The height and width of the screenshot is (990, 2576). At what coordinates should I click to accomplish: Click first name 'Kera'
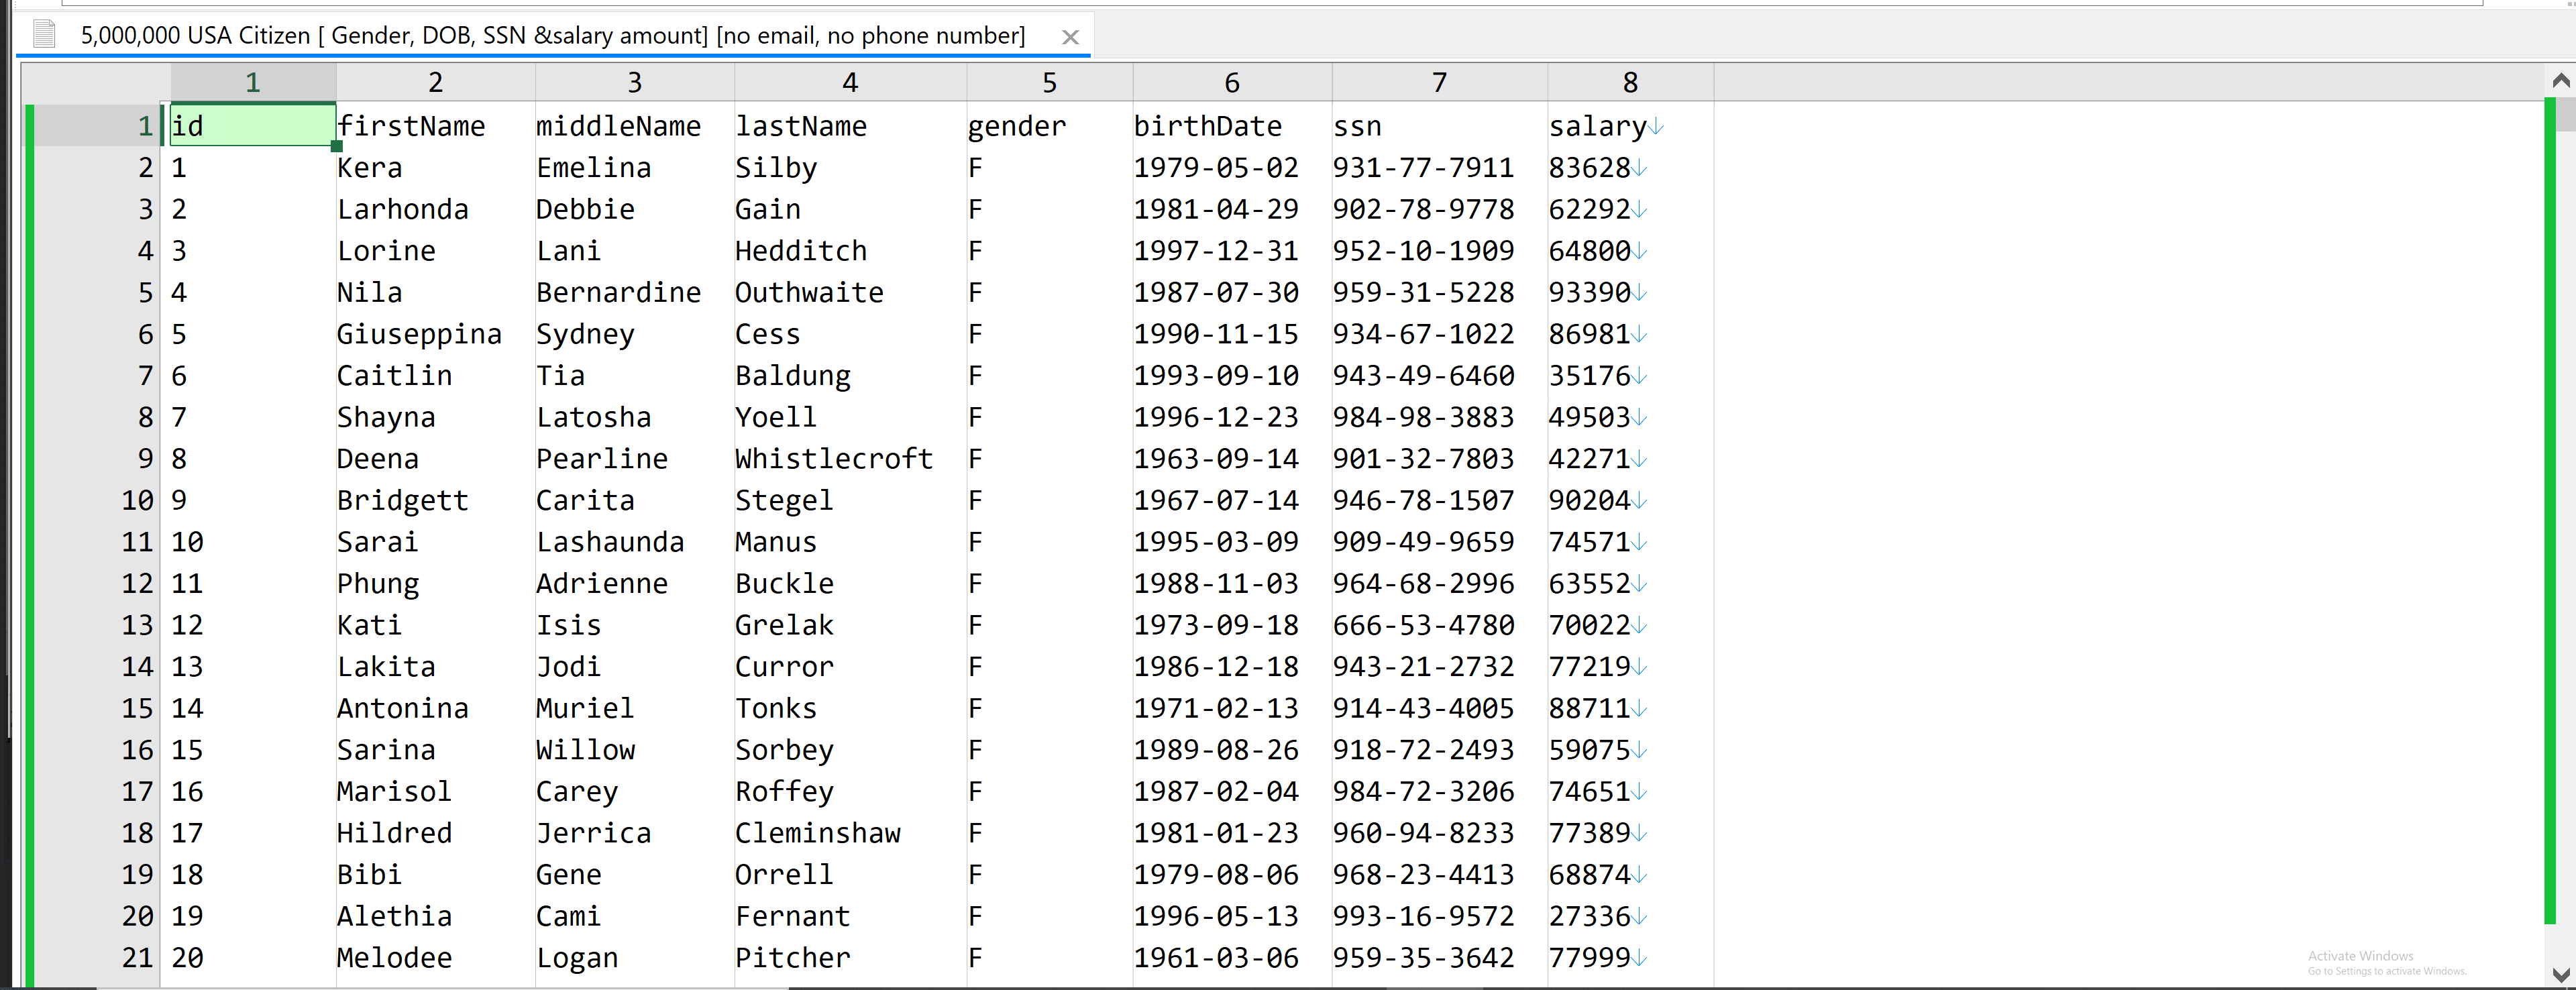pyautogui.click(x=369, y=168)
